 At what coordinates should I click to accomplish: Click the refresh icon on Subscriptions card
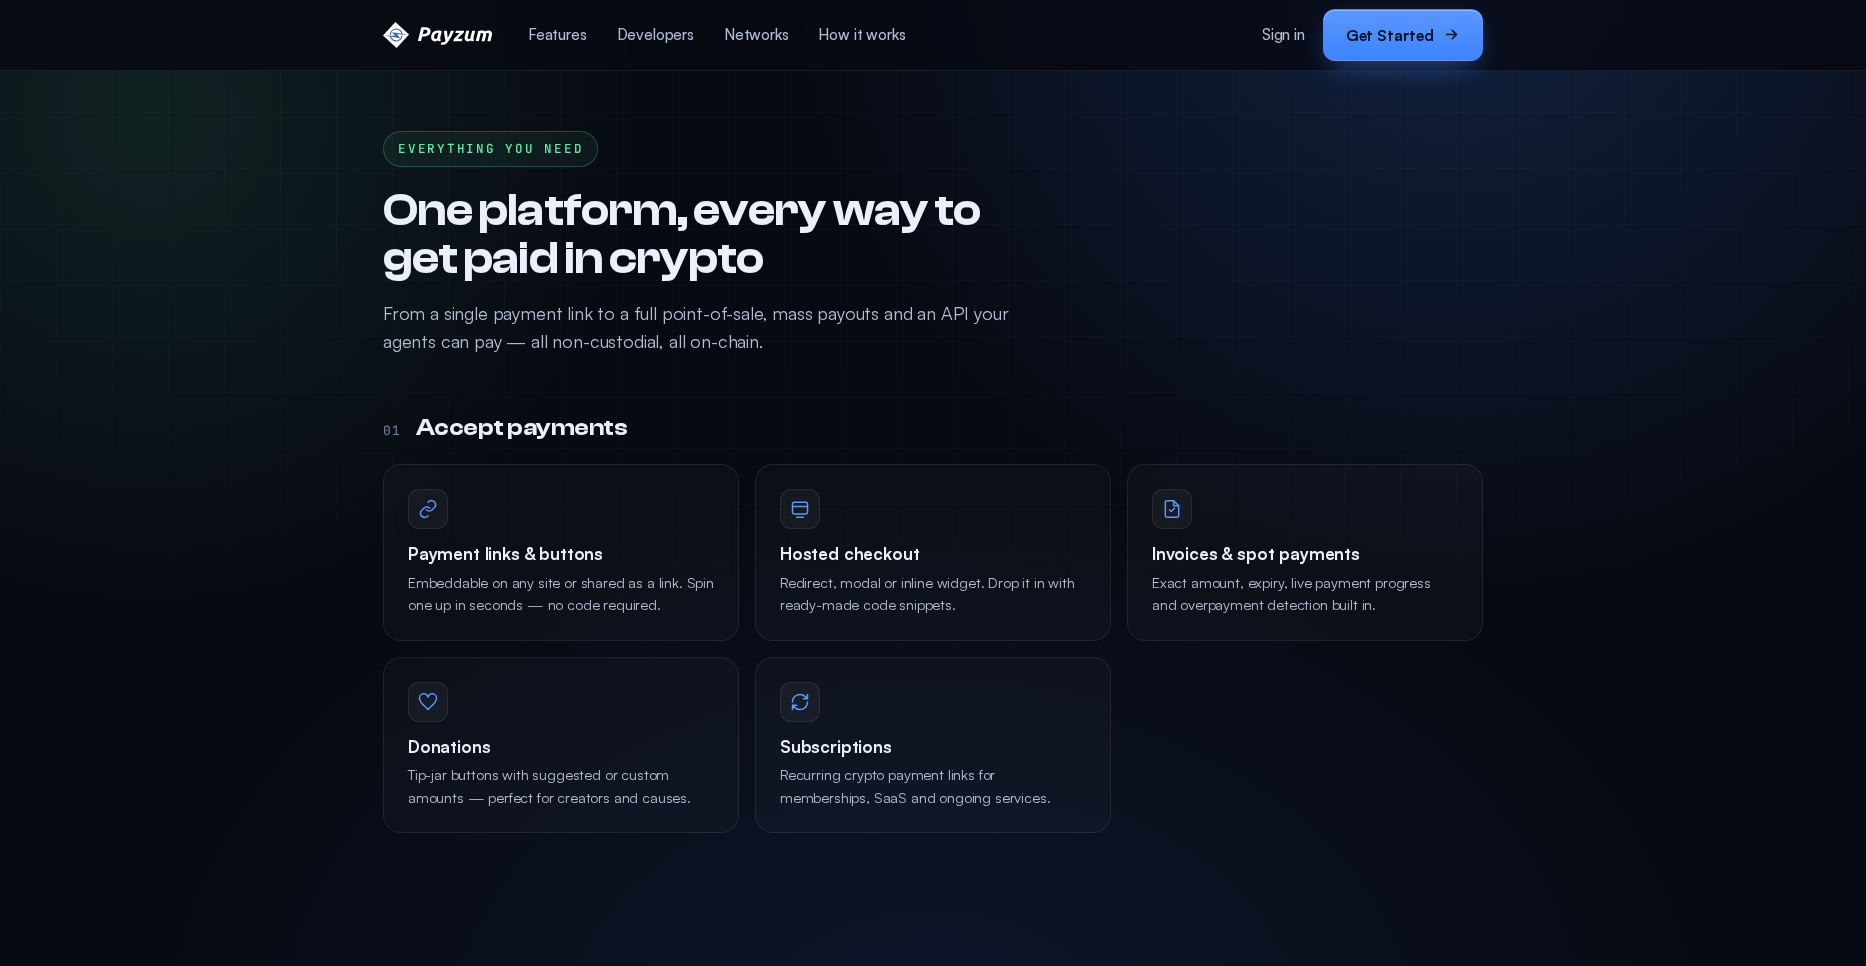(x=800, y=702)
